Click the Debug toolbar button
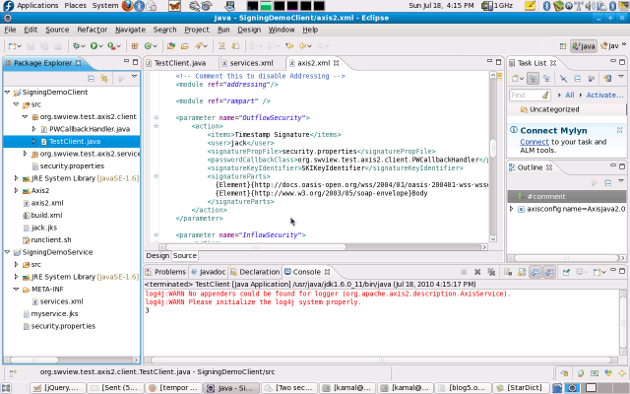 [76, 46]
